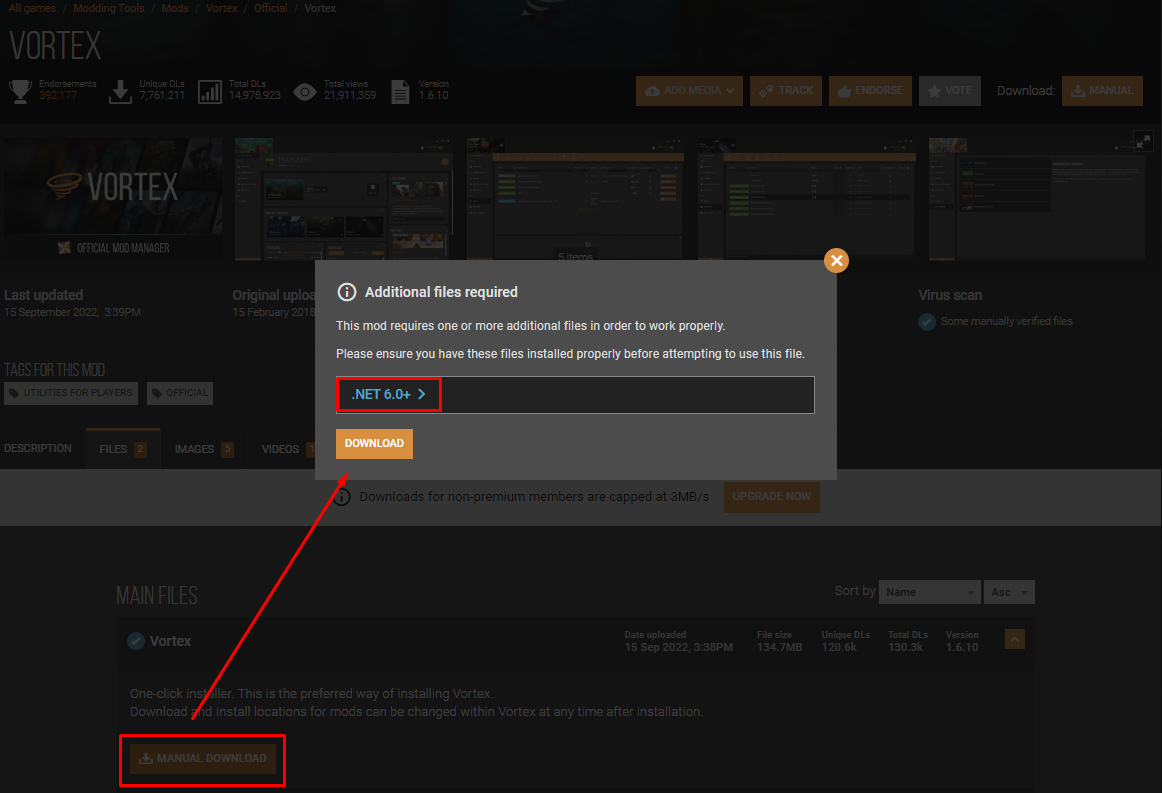Open the gallery thumbnail labeled 5 items
This screenshot has height=793, width=1162.
(x=575, y=199)
